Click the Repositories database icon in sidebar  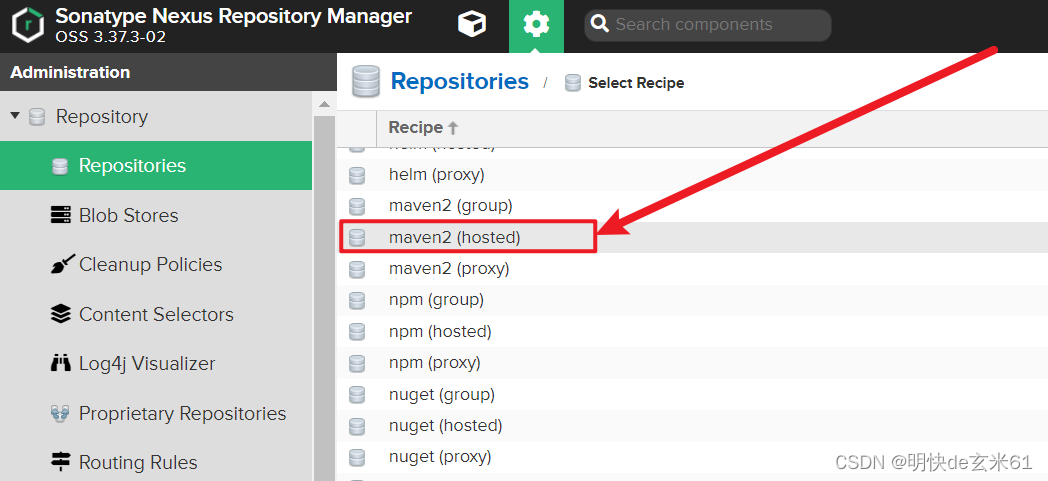pyautogui.click(x=60, y=166)
